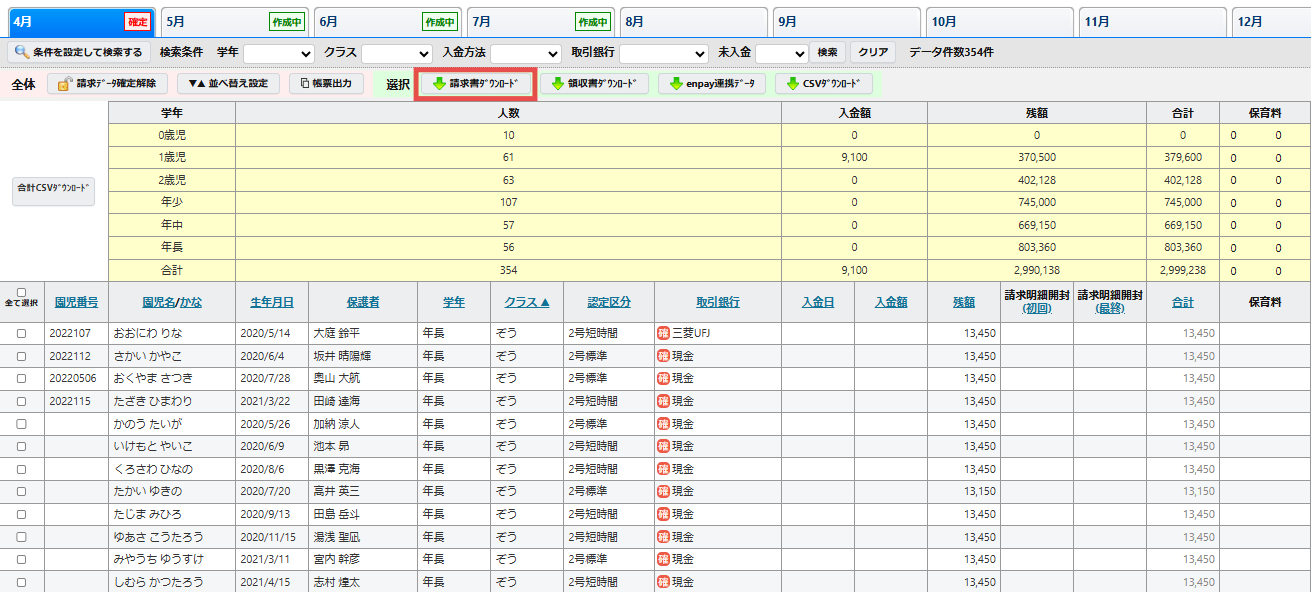Check the box for おおにわ りな

click(x=21, y=333)
